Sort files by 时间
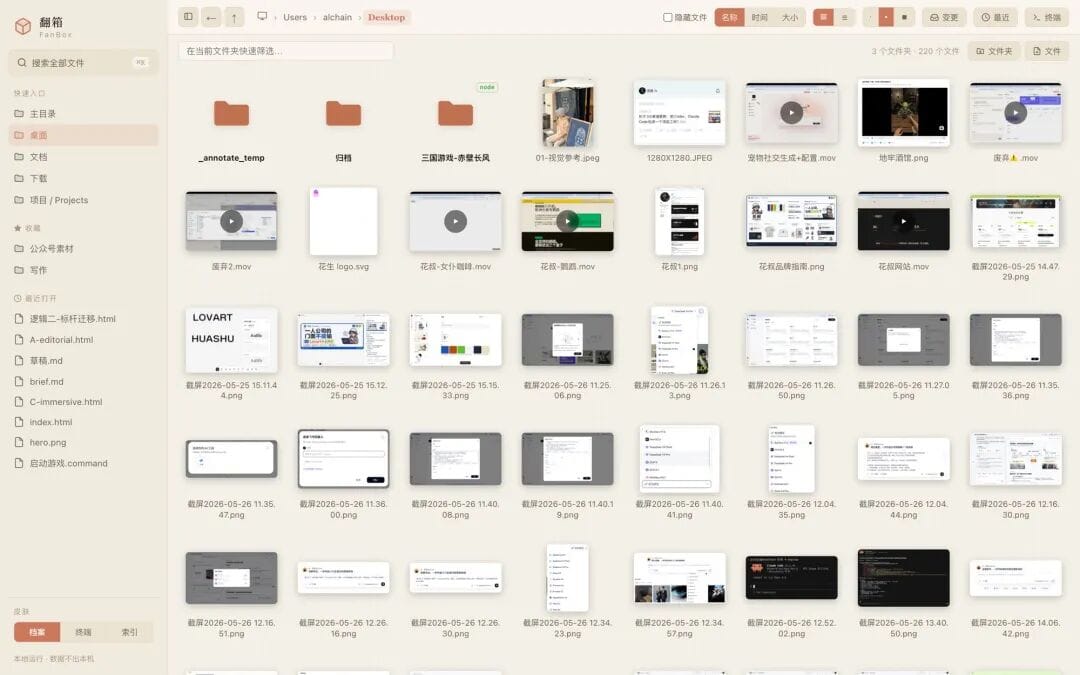 point(759,17)
